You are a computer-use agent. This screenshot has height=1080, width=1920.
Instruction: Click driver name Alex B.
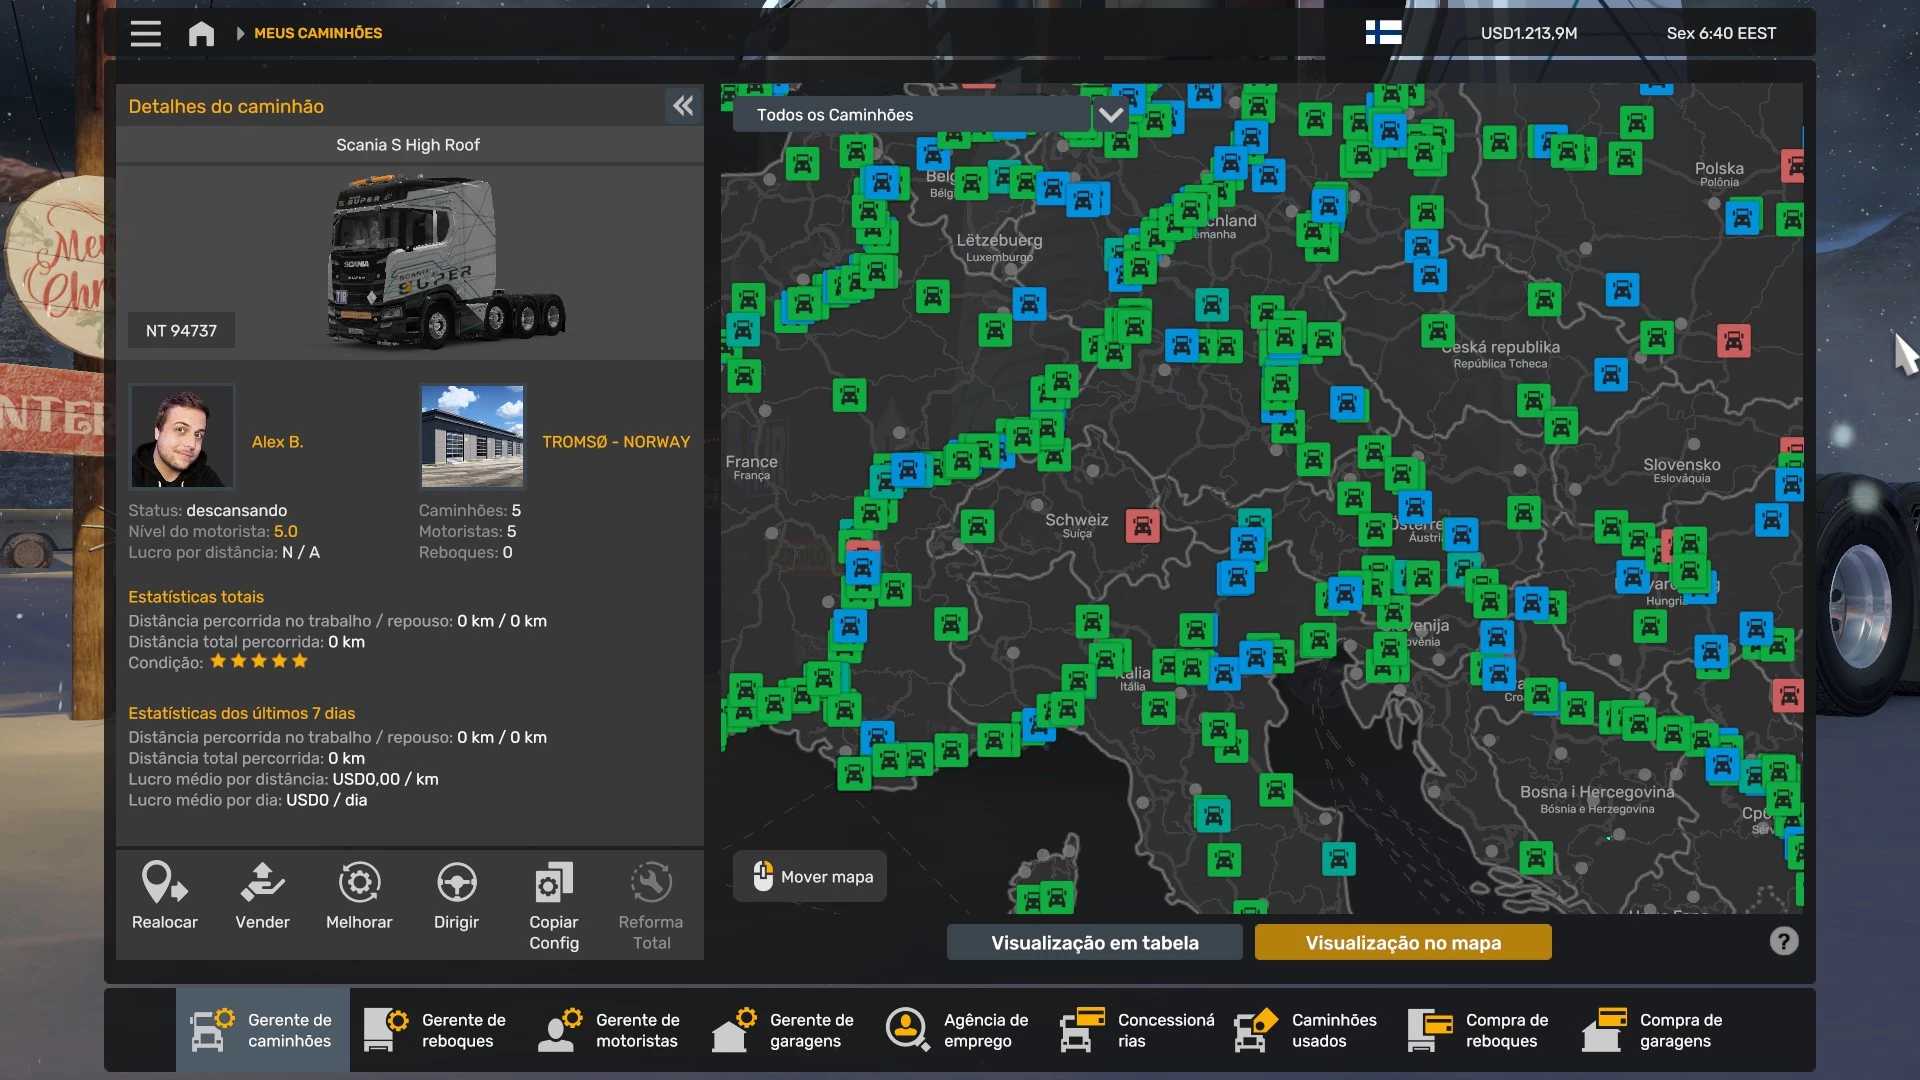[x=277, y=442]
